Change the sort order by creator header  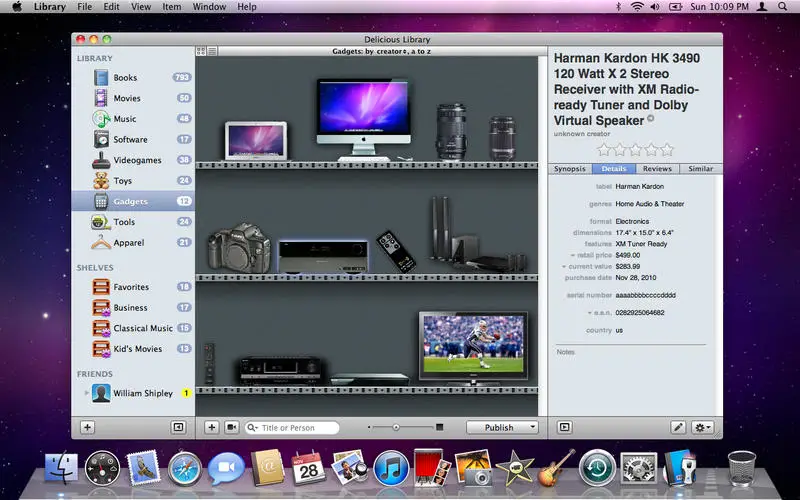382,52
